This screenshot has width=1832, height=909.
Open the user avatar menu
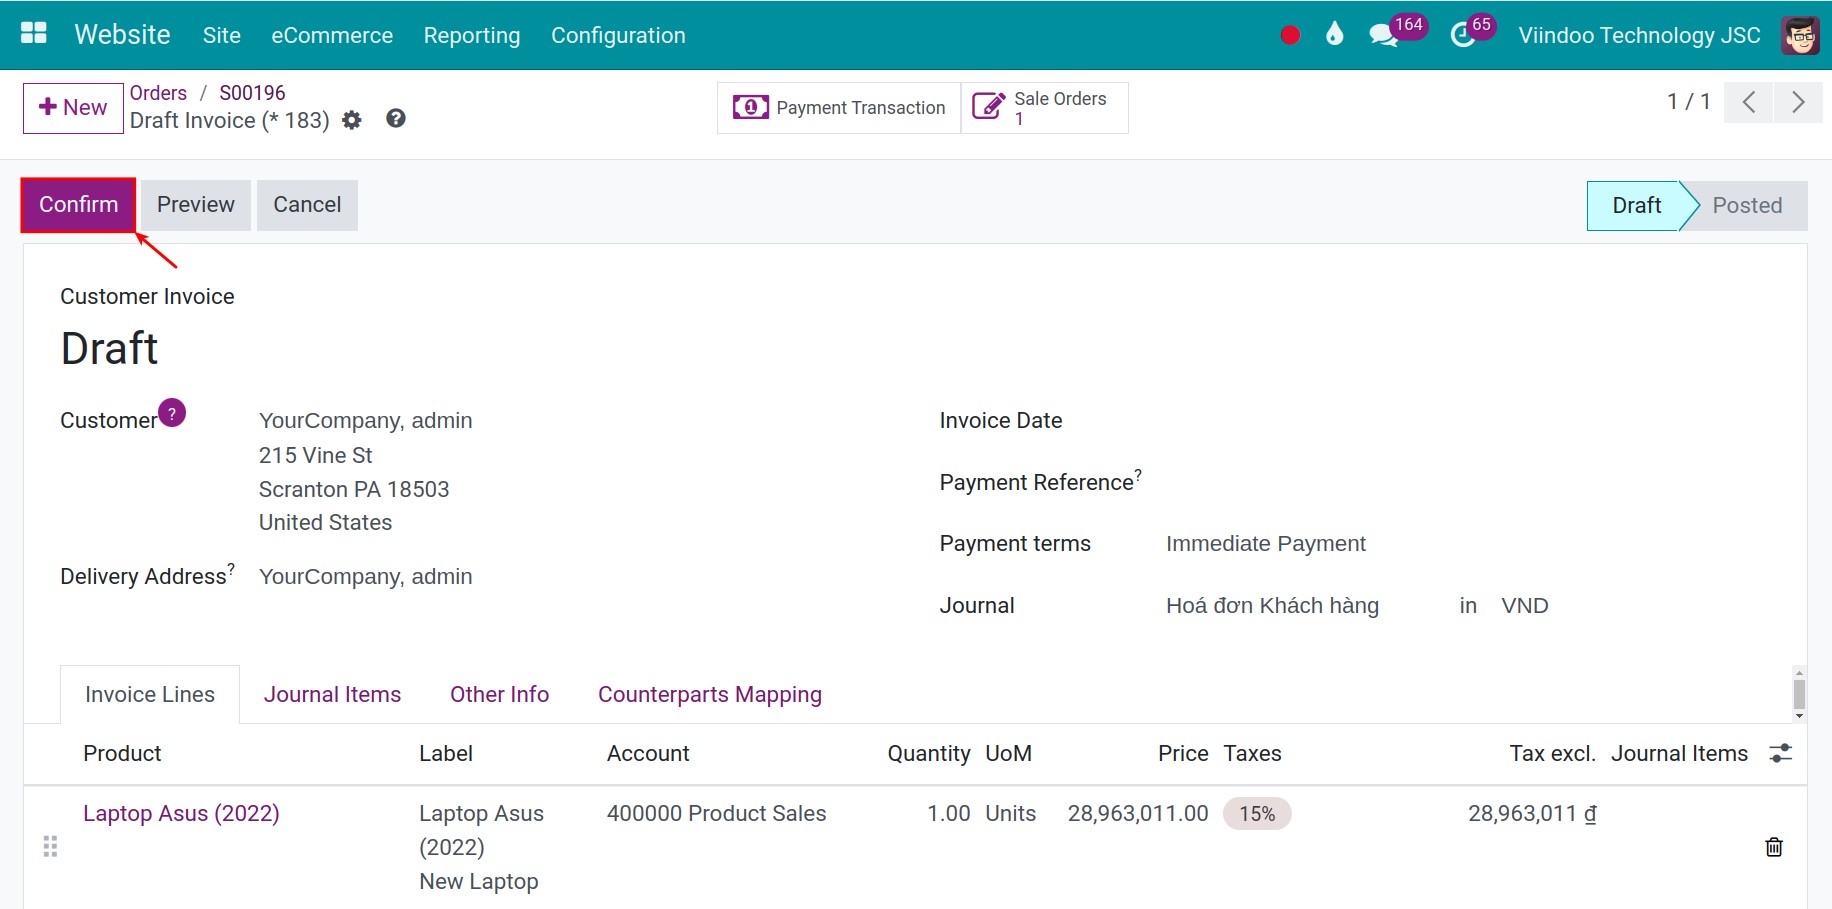pyautogui.click(x=1800, y=35)
